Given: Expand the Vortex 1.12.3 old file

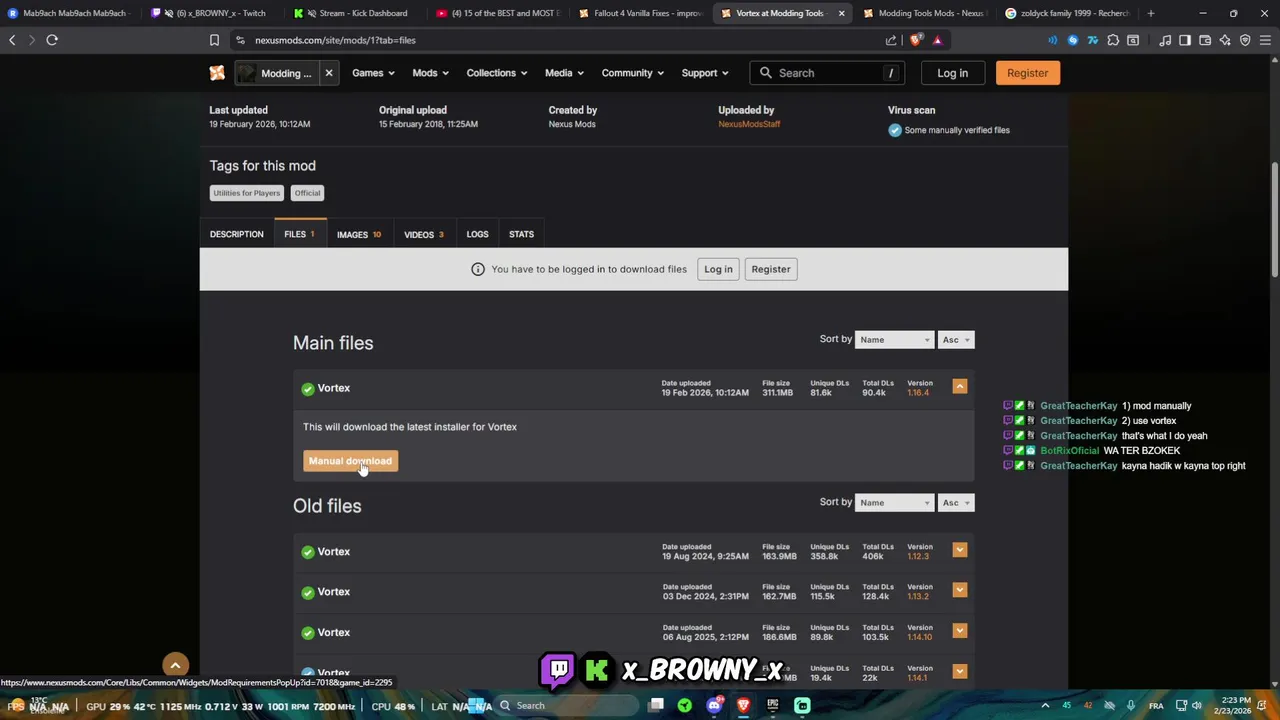Looking at the screenshot, I should [960, 550].
